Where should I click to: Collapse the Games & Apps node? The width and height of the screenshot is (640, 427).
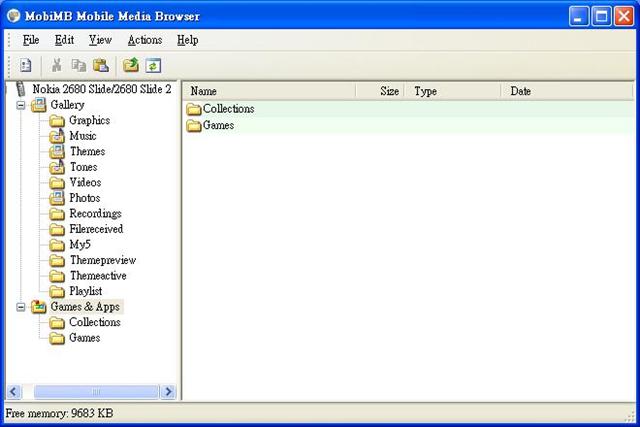[x=22, y=307]
